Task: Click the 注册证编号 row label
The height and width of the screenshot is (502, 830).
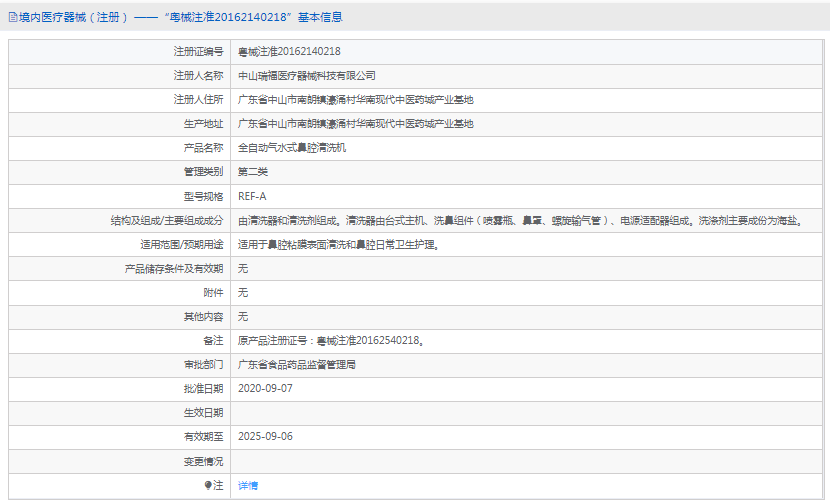Action: pyautogui.click(x=199, y=51)
